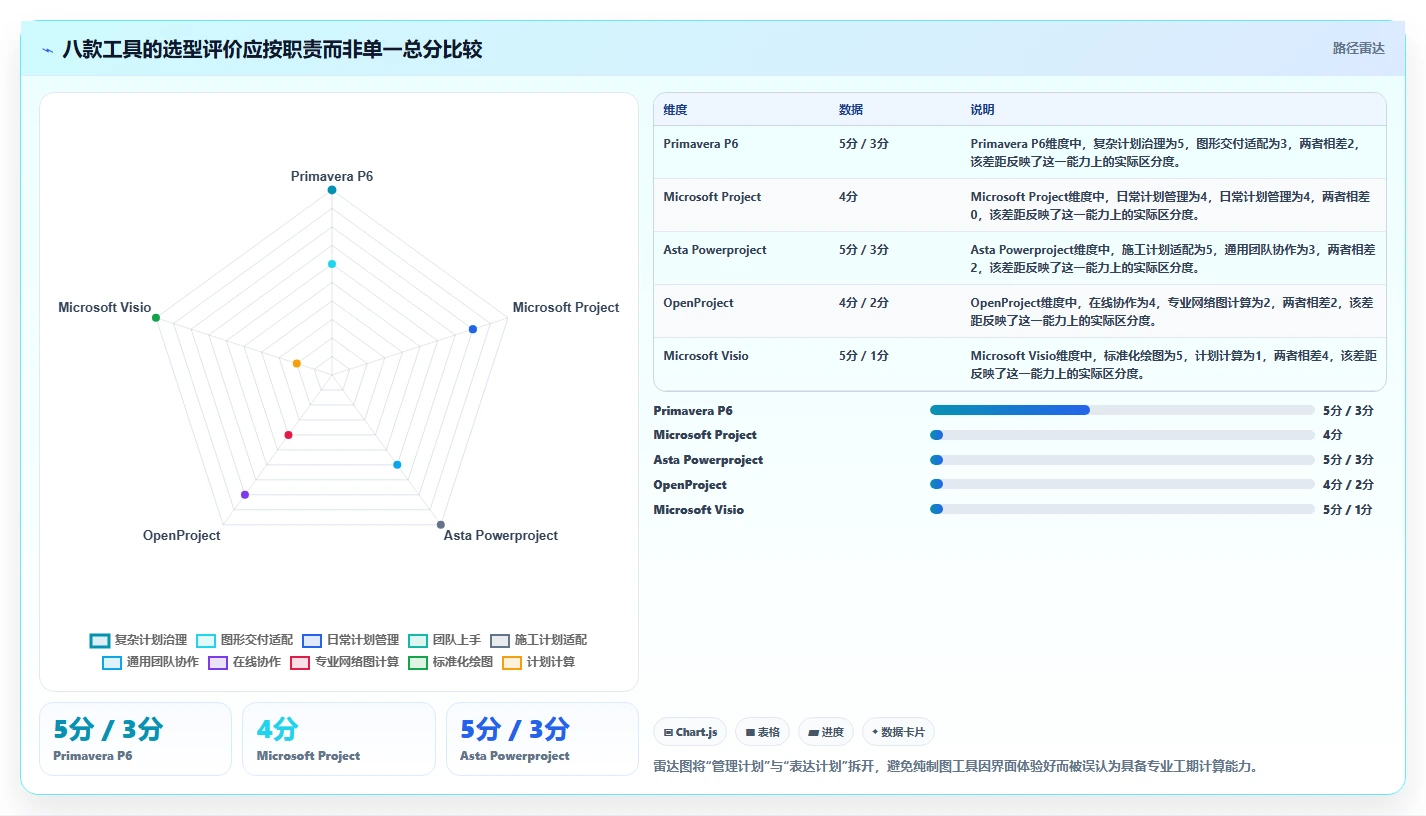Select the Microsoft Visio progress bar
Viewport: 1426px width, 816px height.
pos(1122,509)
